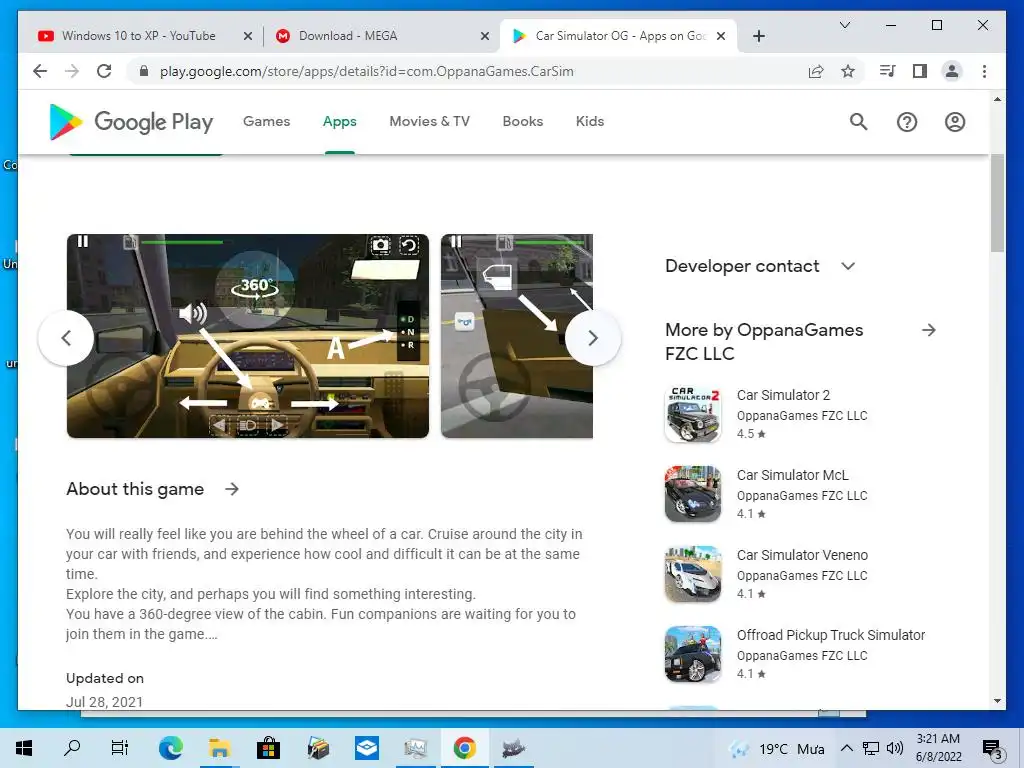
Task: Open weather widget showing 19°C
Action: click(777, 748)
